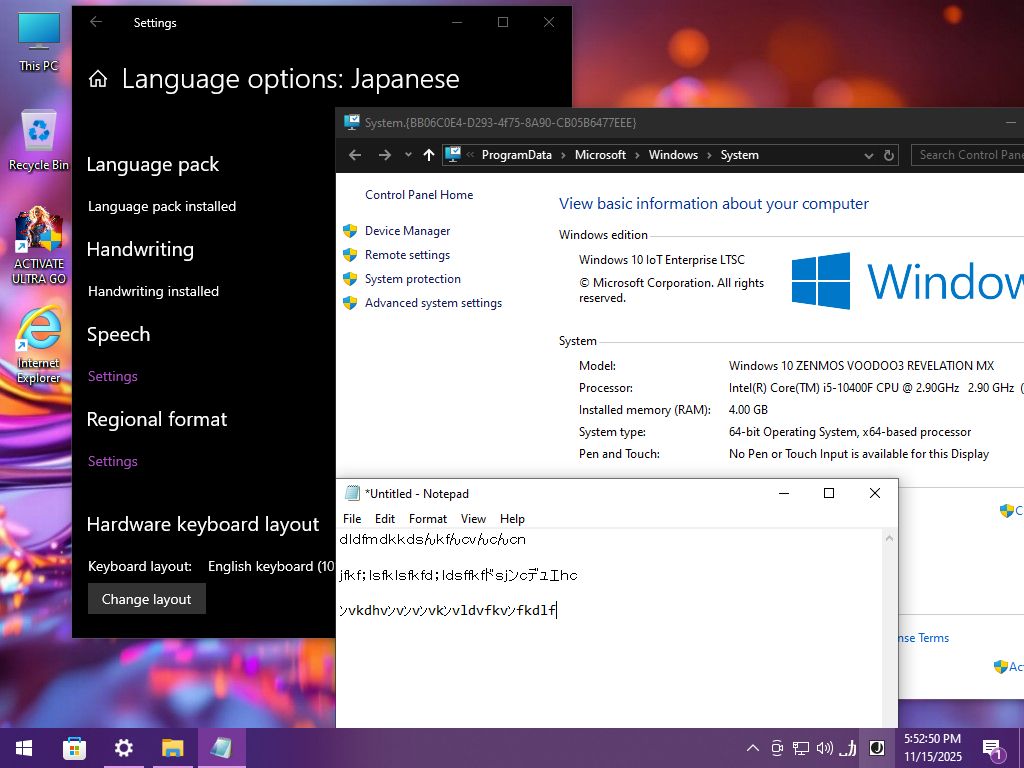Open the Windows Start menu

24,748
